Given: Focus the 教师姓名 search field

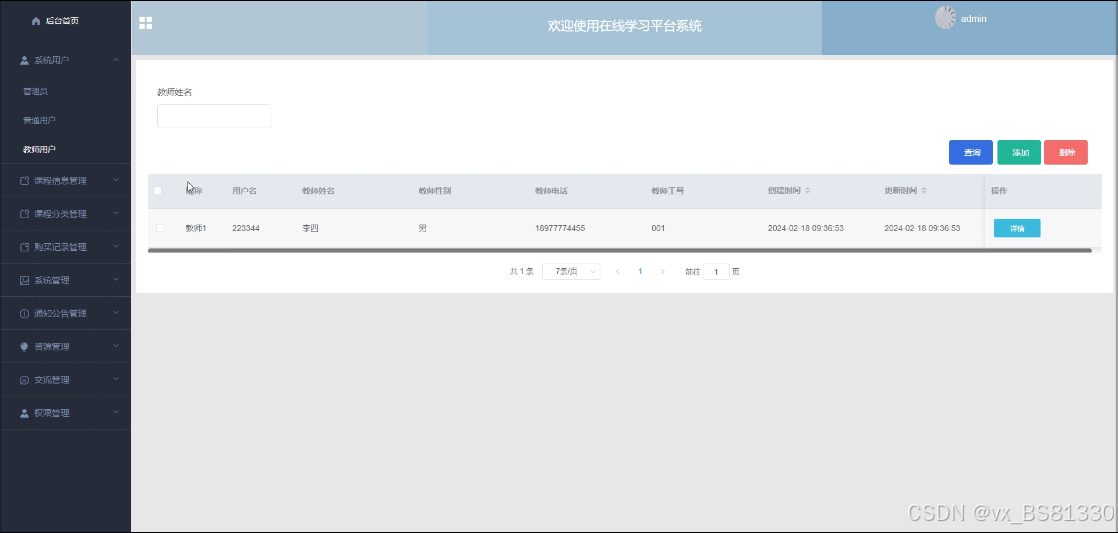Looking at the screenshot, I should (x=214, y=116).
